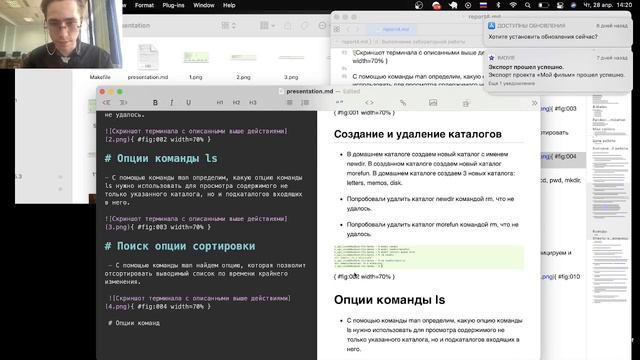Select 1.png file in Finder window
640x360 pixels.
point(196,63)
